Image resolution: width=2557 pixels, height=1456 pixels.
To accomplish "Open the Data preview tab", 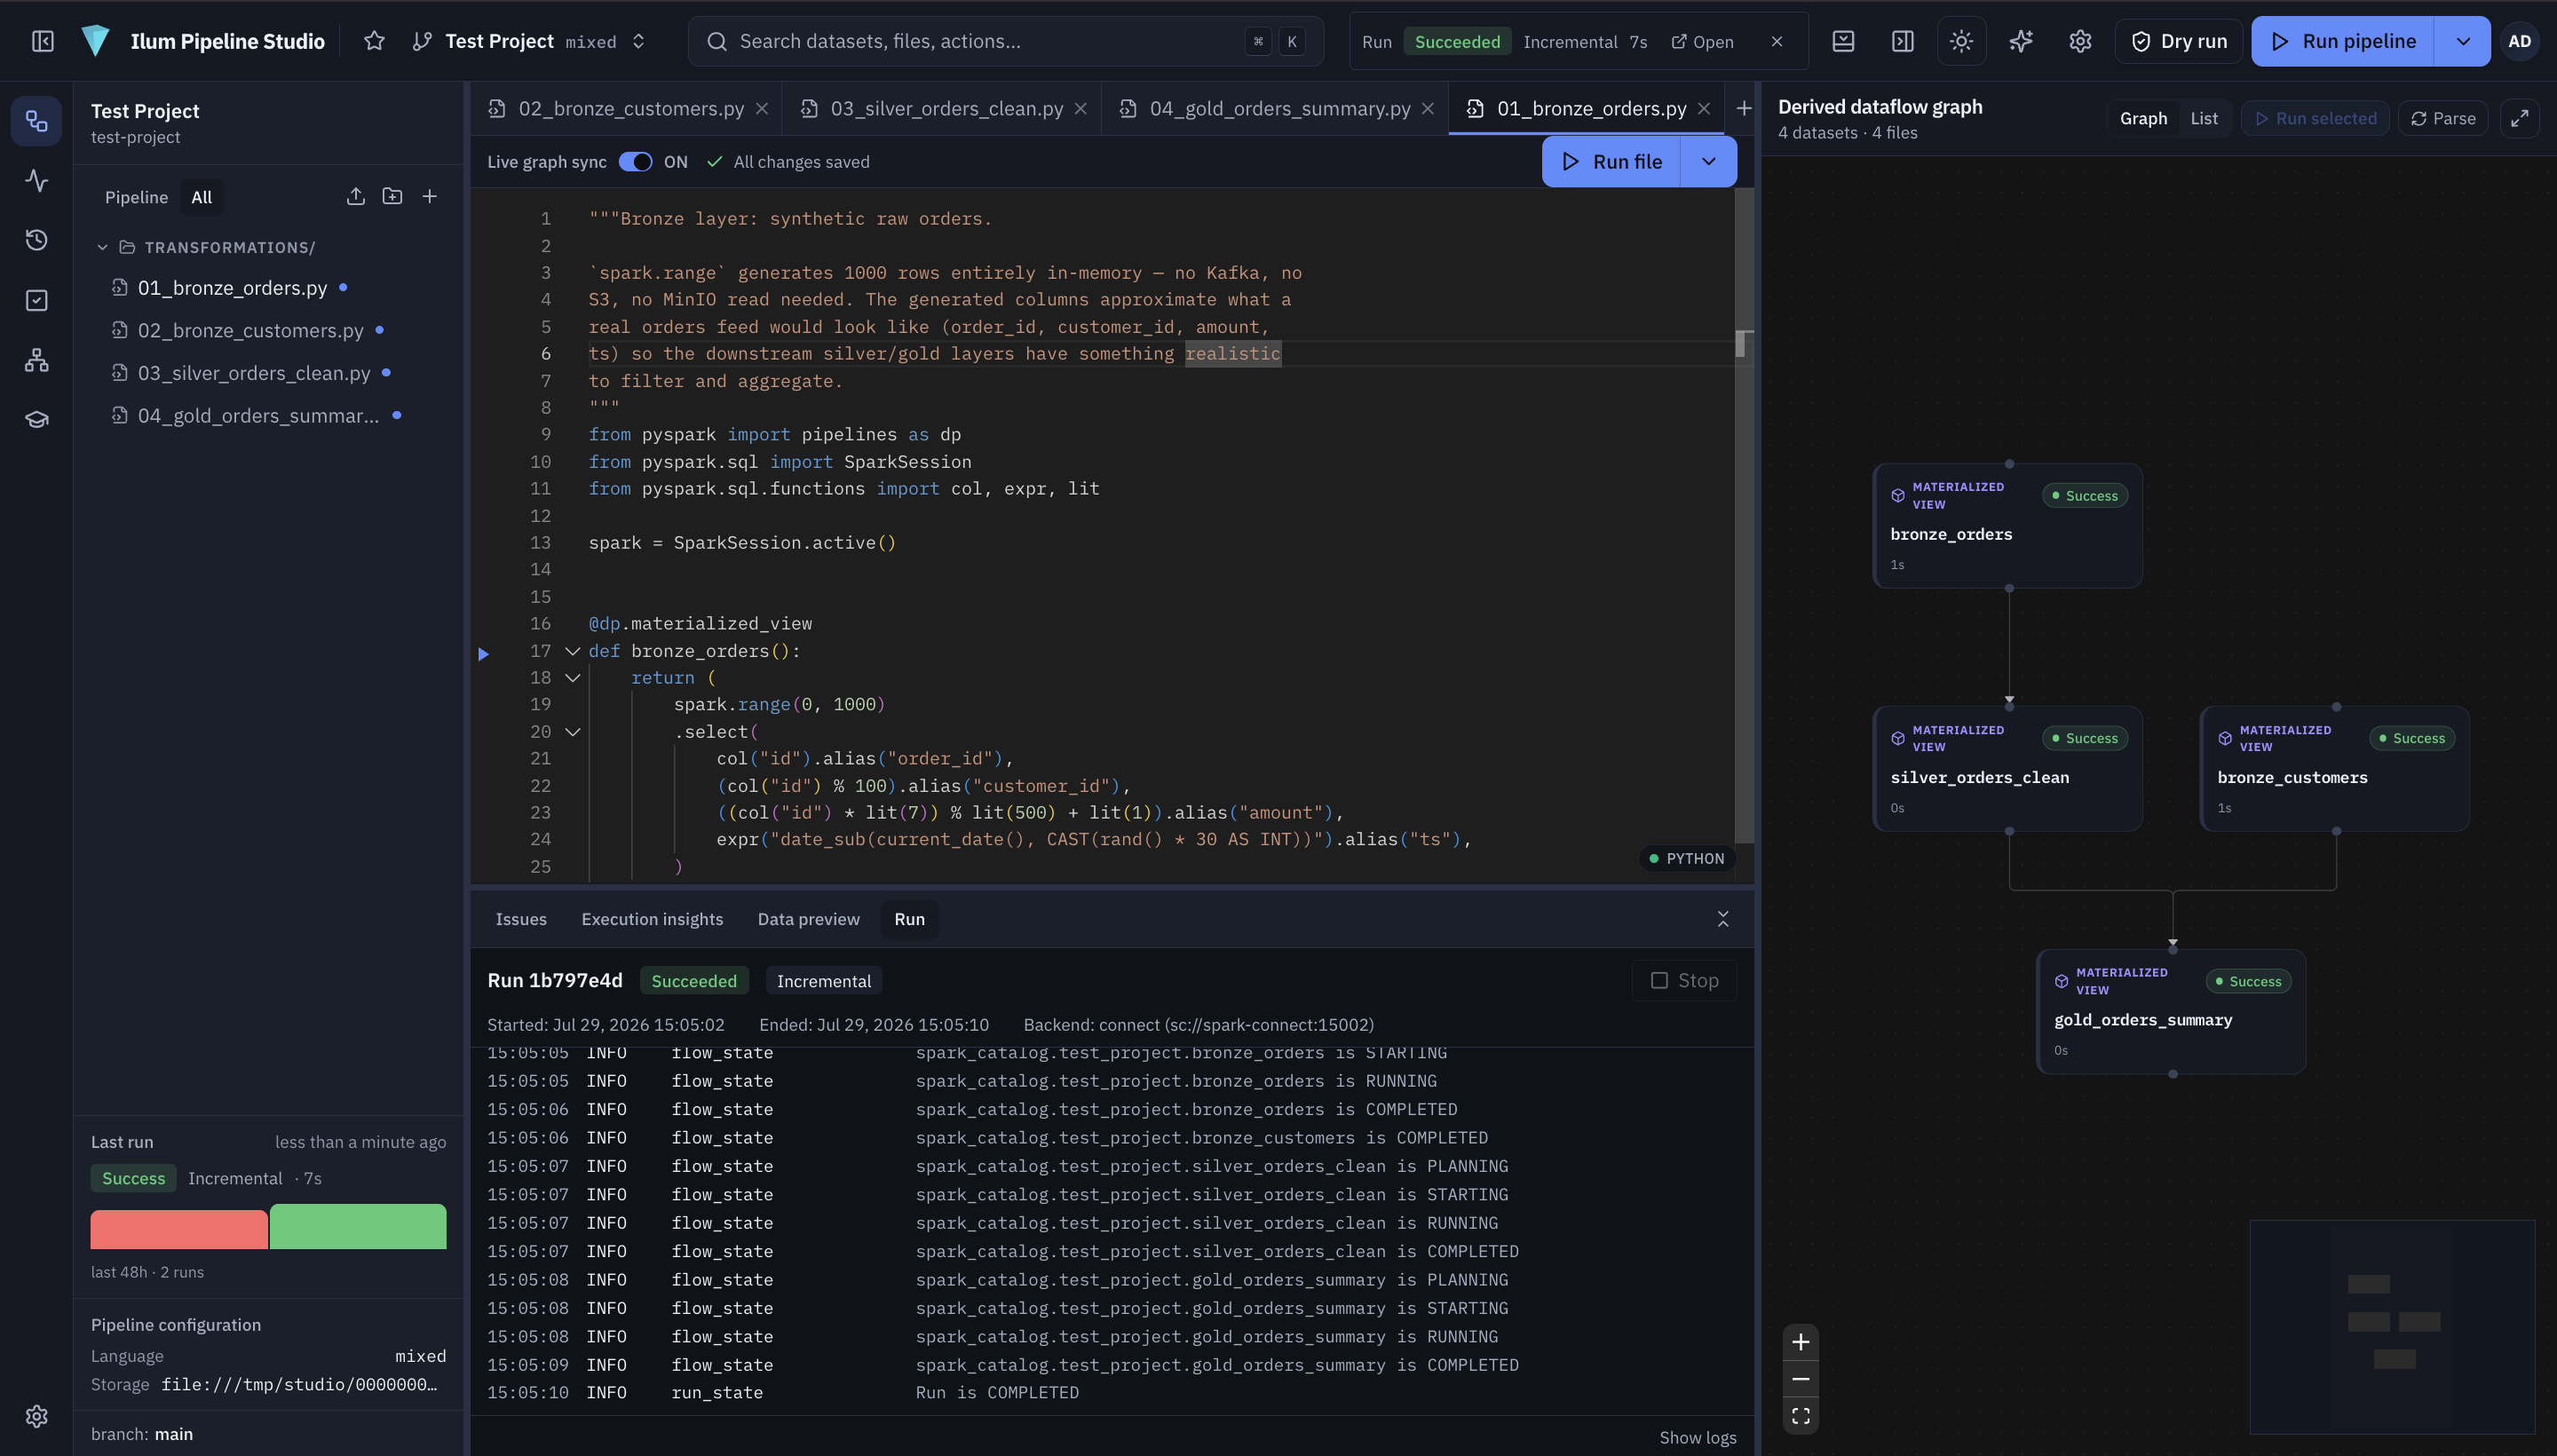I will click(x=808, y=919).
